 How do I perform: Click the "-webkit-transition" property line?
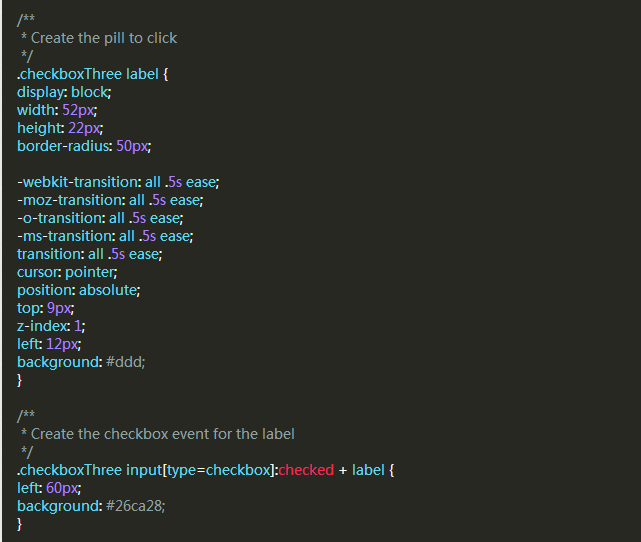[x=117, y=182]
